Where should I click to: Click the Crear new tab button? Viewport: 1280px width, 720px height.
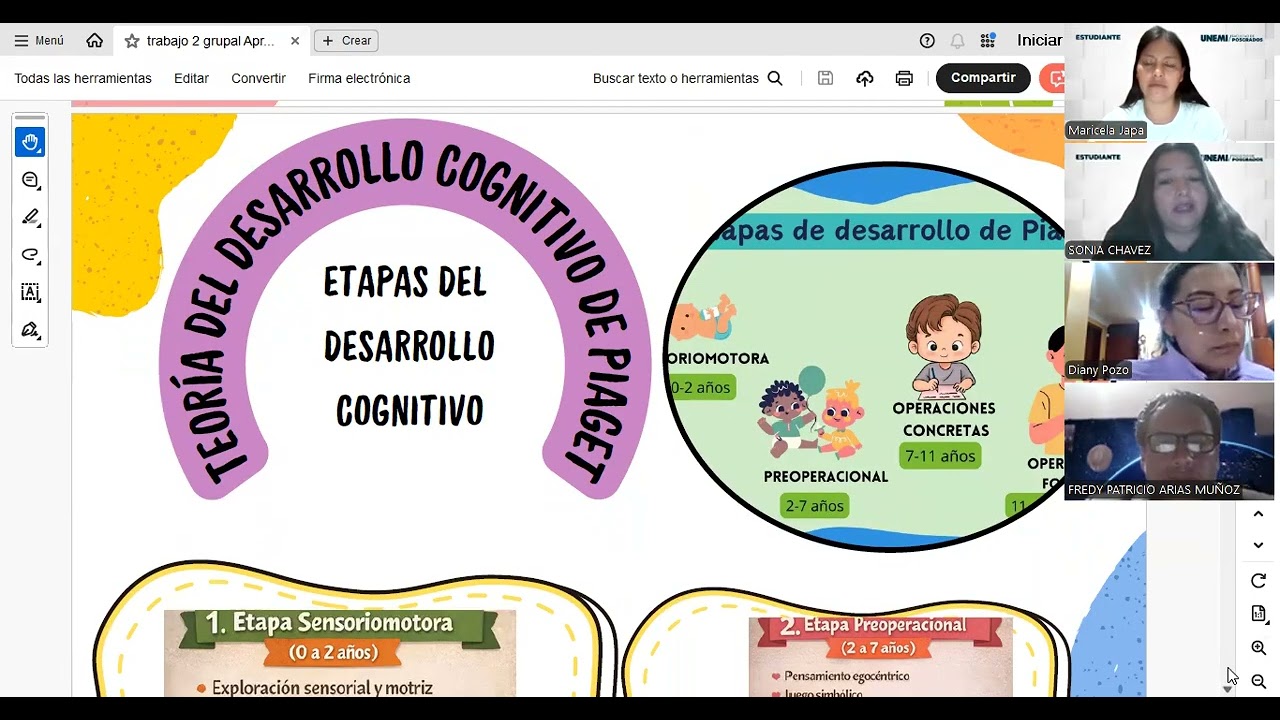click(x=346, y=41)
